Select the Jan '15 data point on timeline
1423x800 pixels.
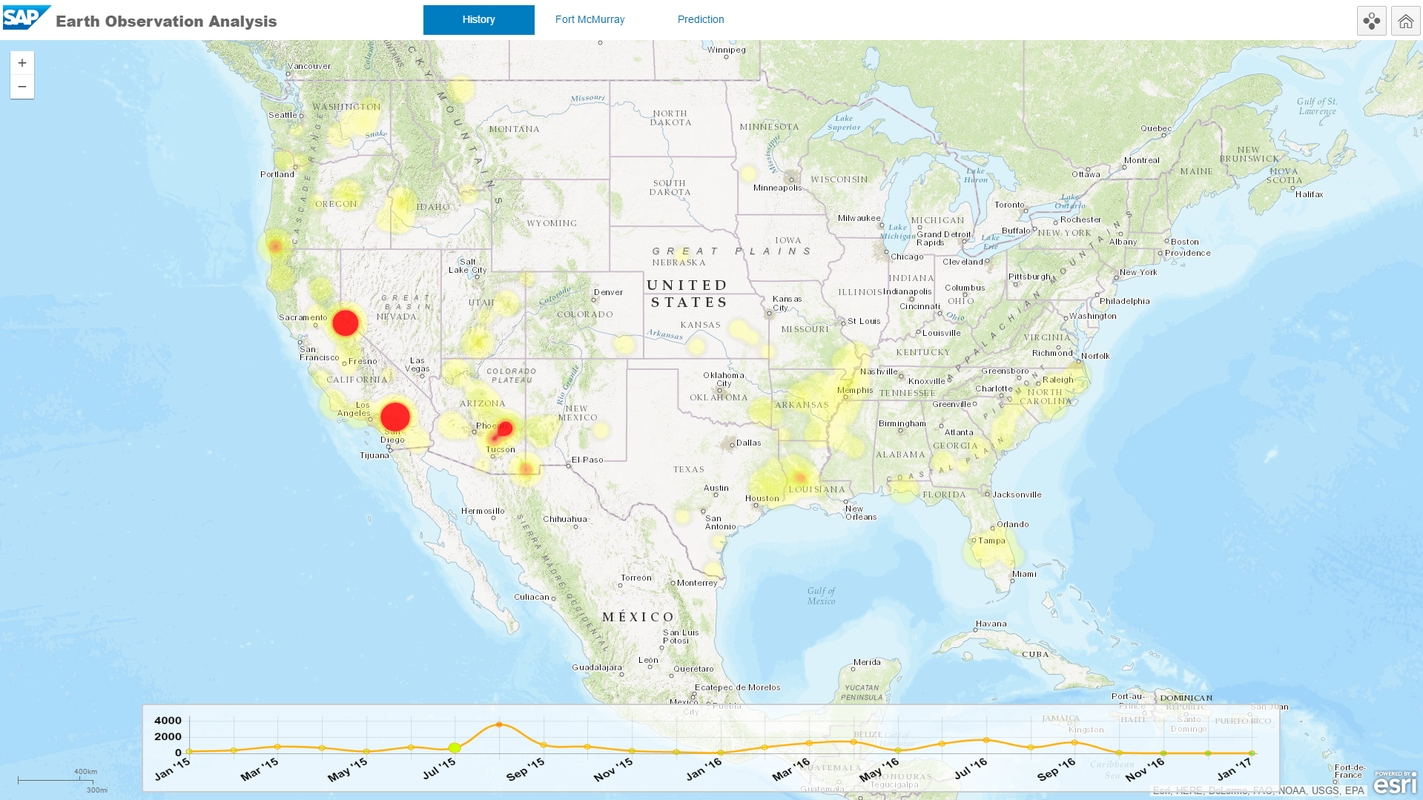189,751
